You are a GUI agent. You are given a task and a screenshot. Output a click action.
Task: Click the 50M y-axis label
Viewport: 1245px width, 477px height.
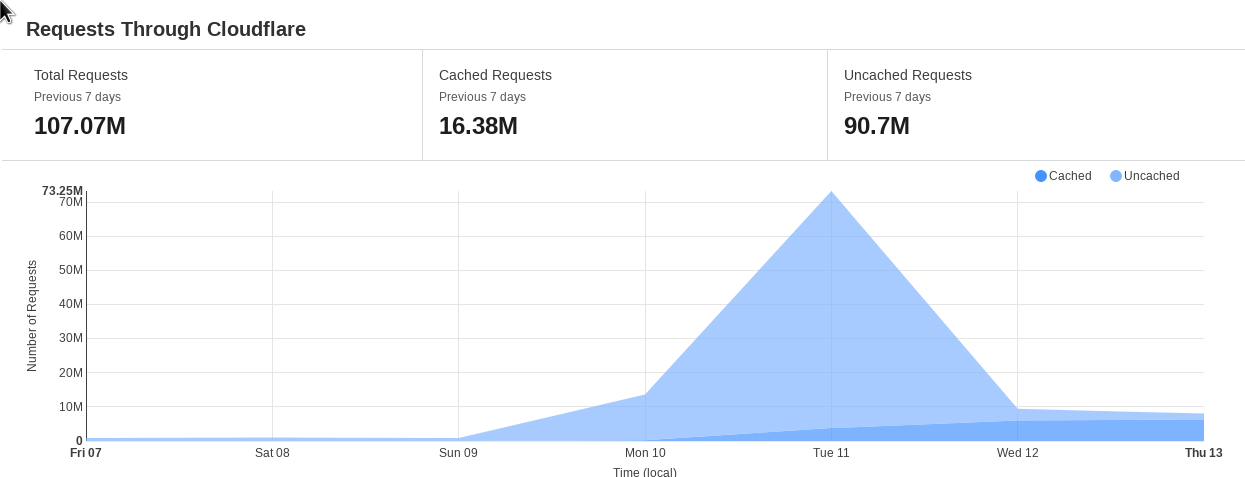click(x=71, y=270)
